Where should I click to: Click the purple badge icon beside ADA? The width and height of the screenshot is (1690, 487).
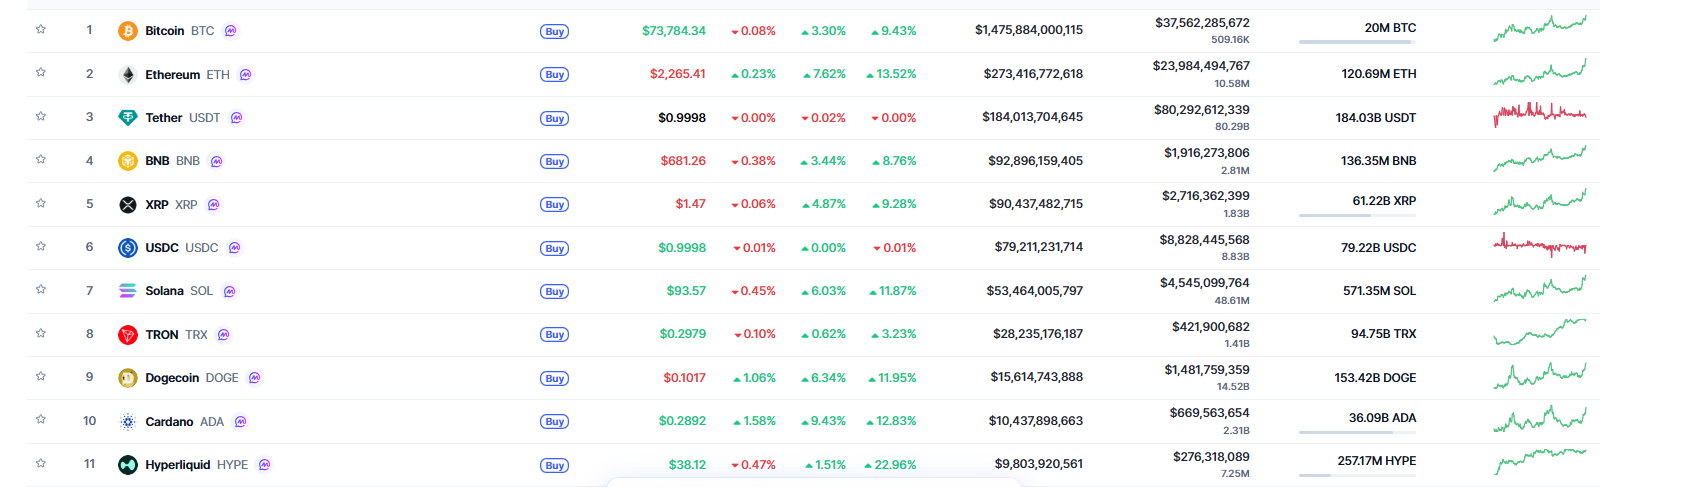point(241,422)
